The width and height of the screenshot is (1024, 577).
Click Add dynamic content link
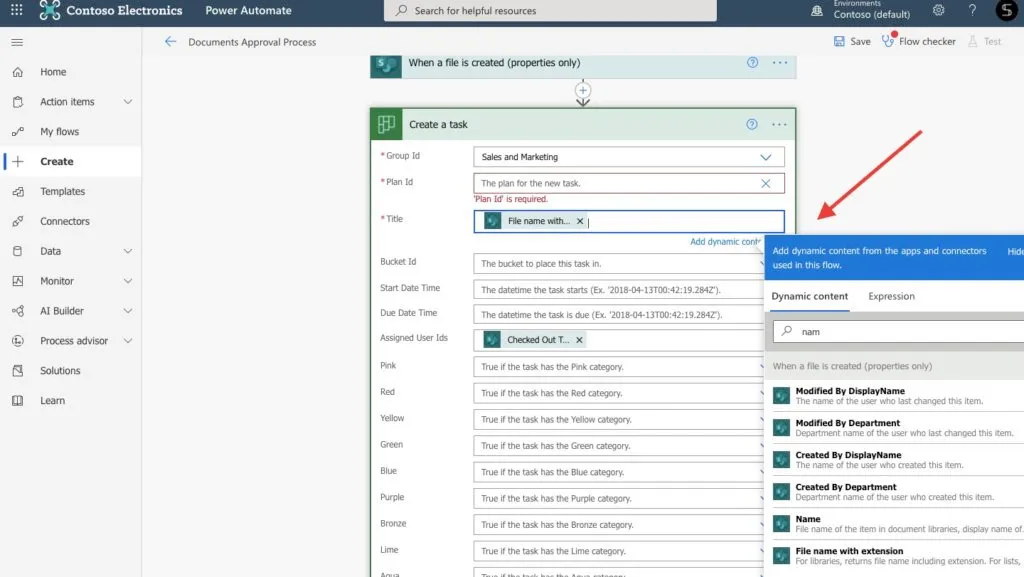[x=725, y=242]
